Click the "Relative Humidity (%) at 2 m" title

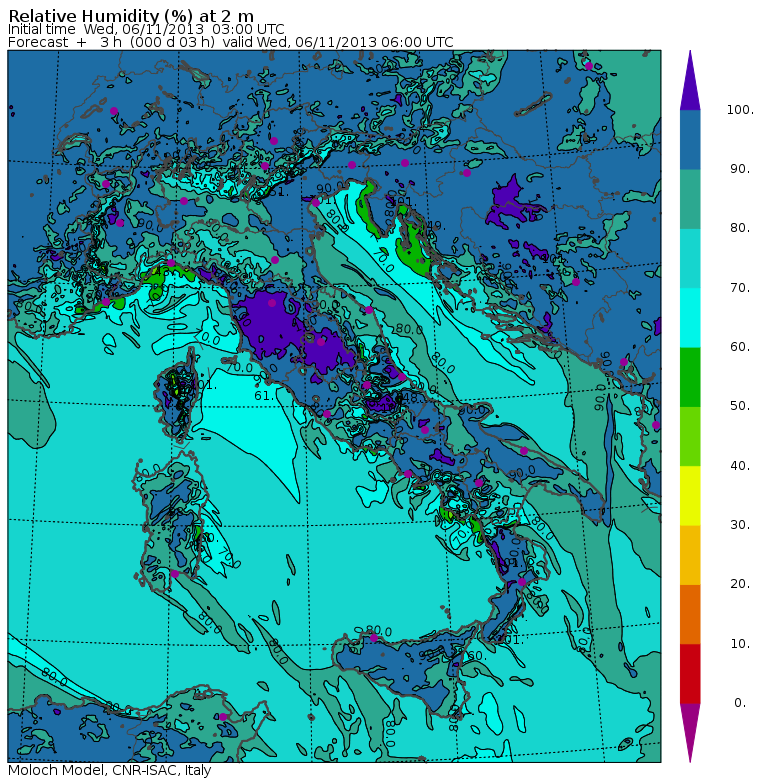(x=131, y=15)
